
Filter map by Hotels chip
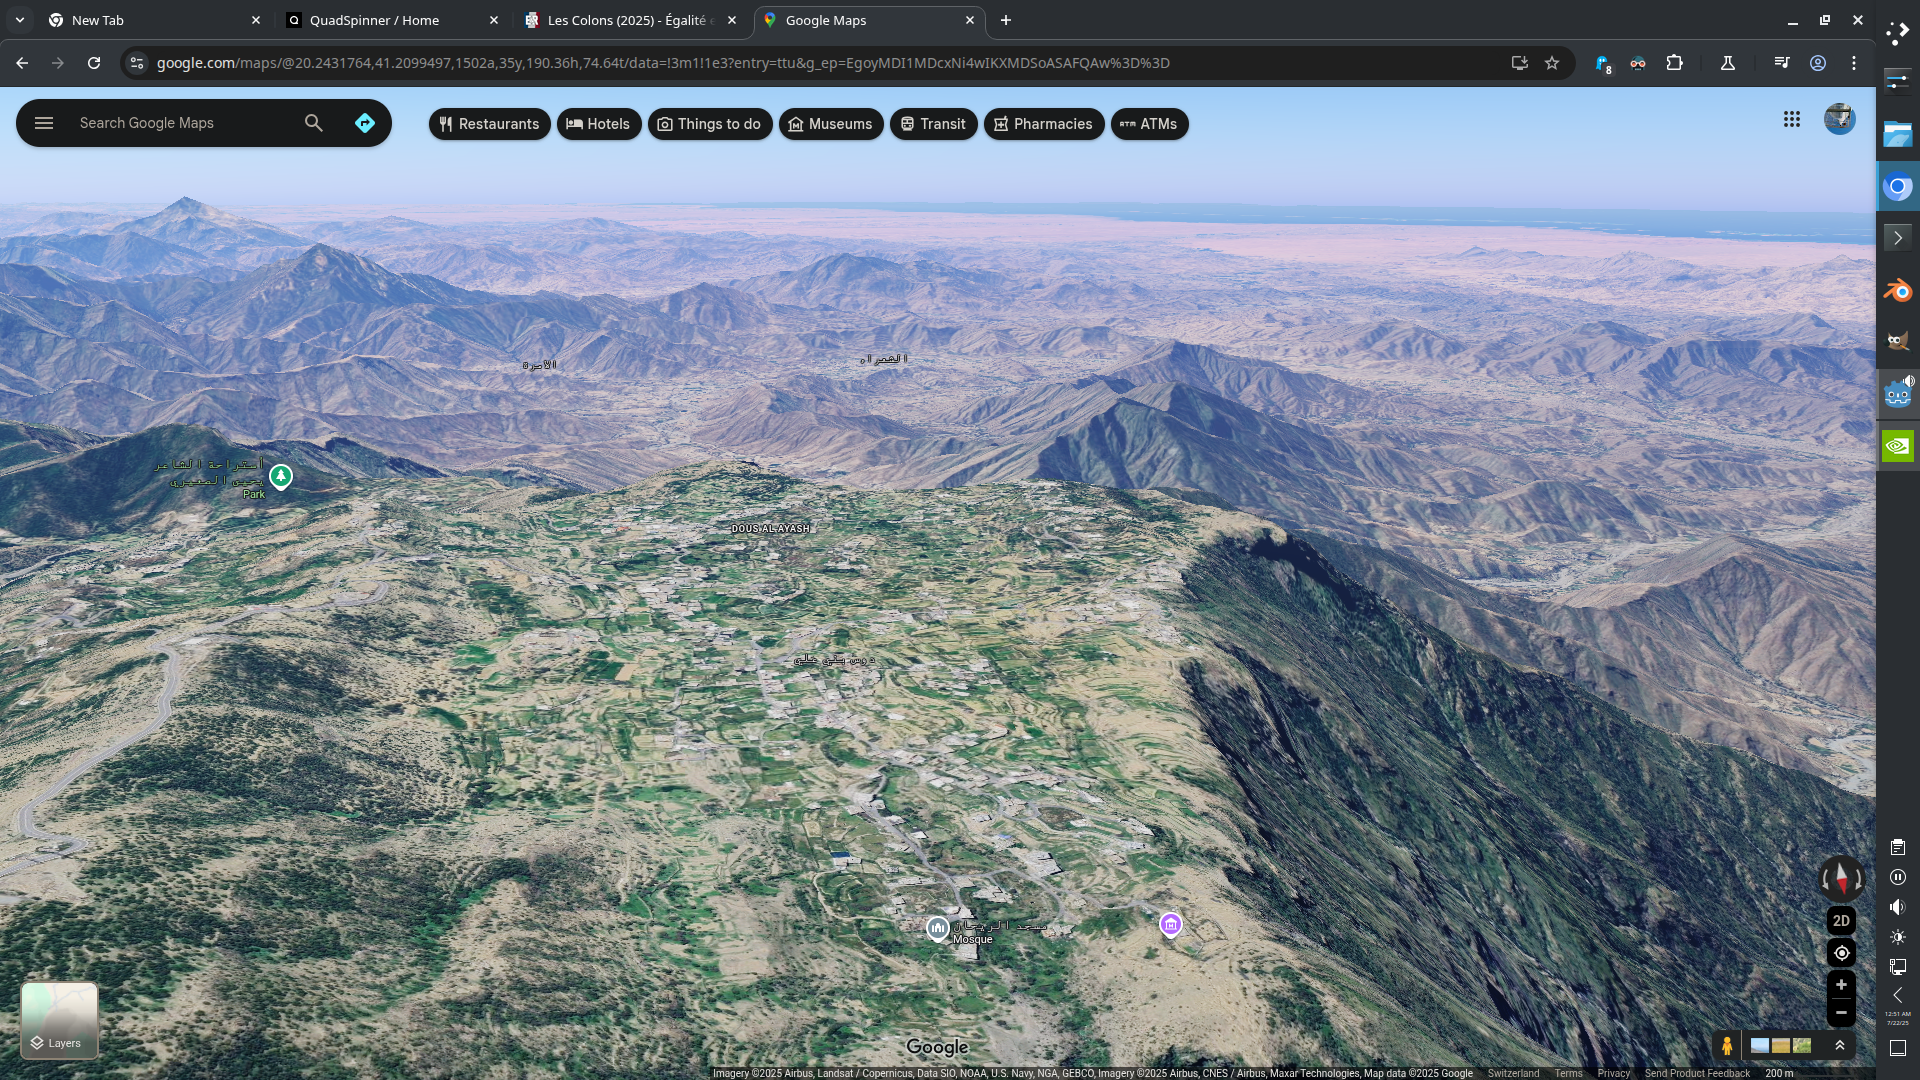(x=599, y=124)
